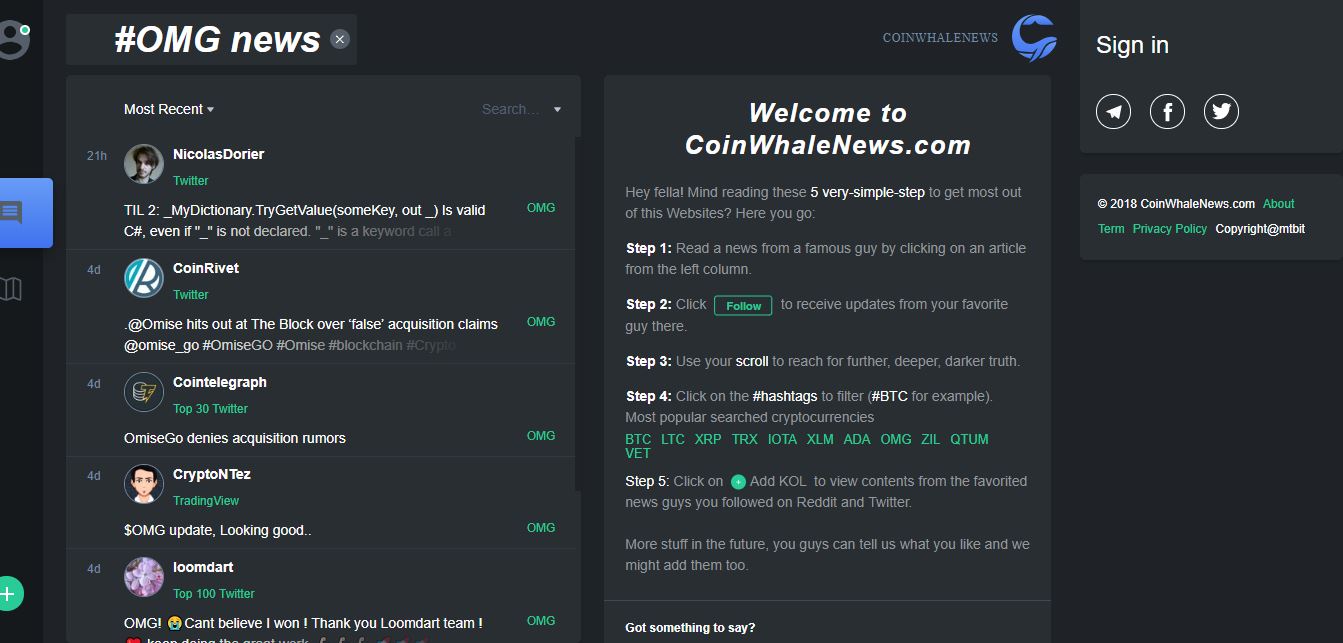Open the About link in footer

(x=1278, y=203)
